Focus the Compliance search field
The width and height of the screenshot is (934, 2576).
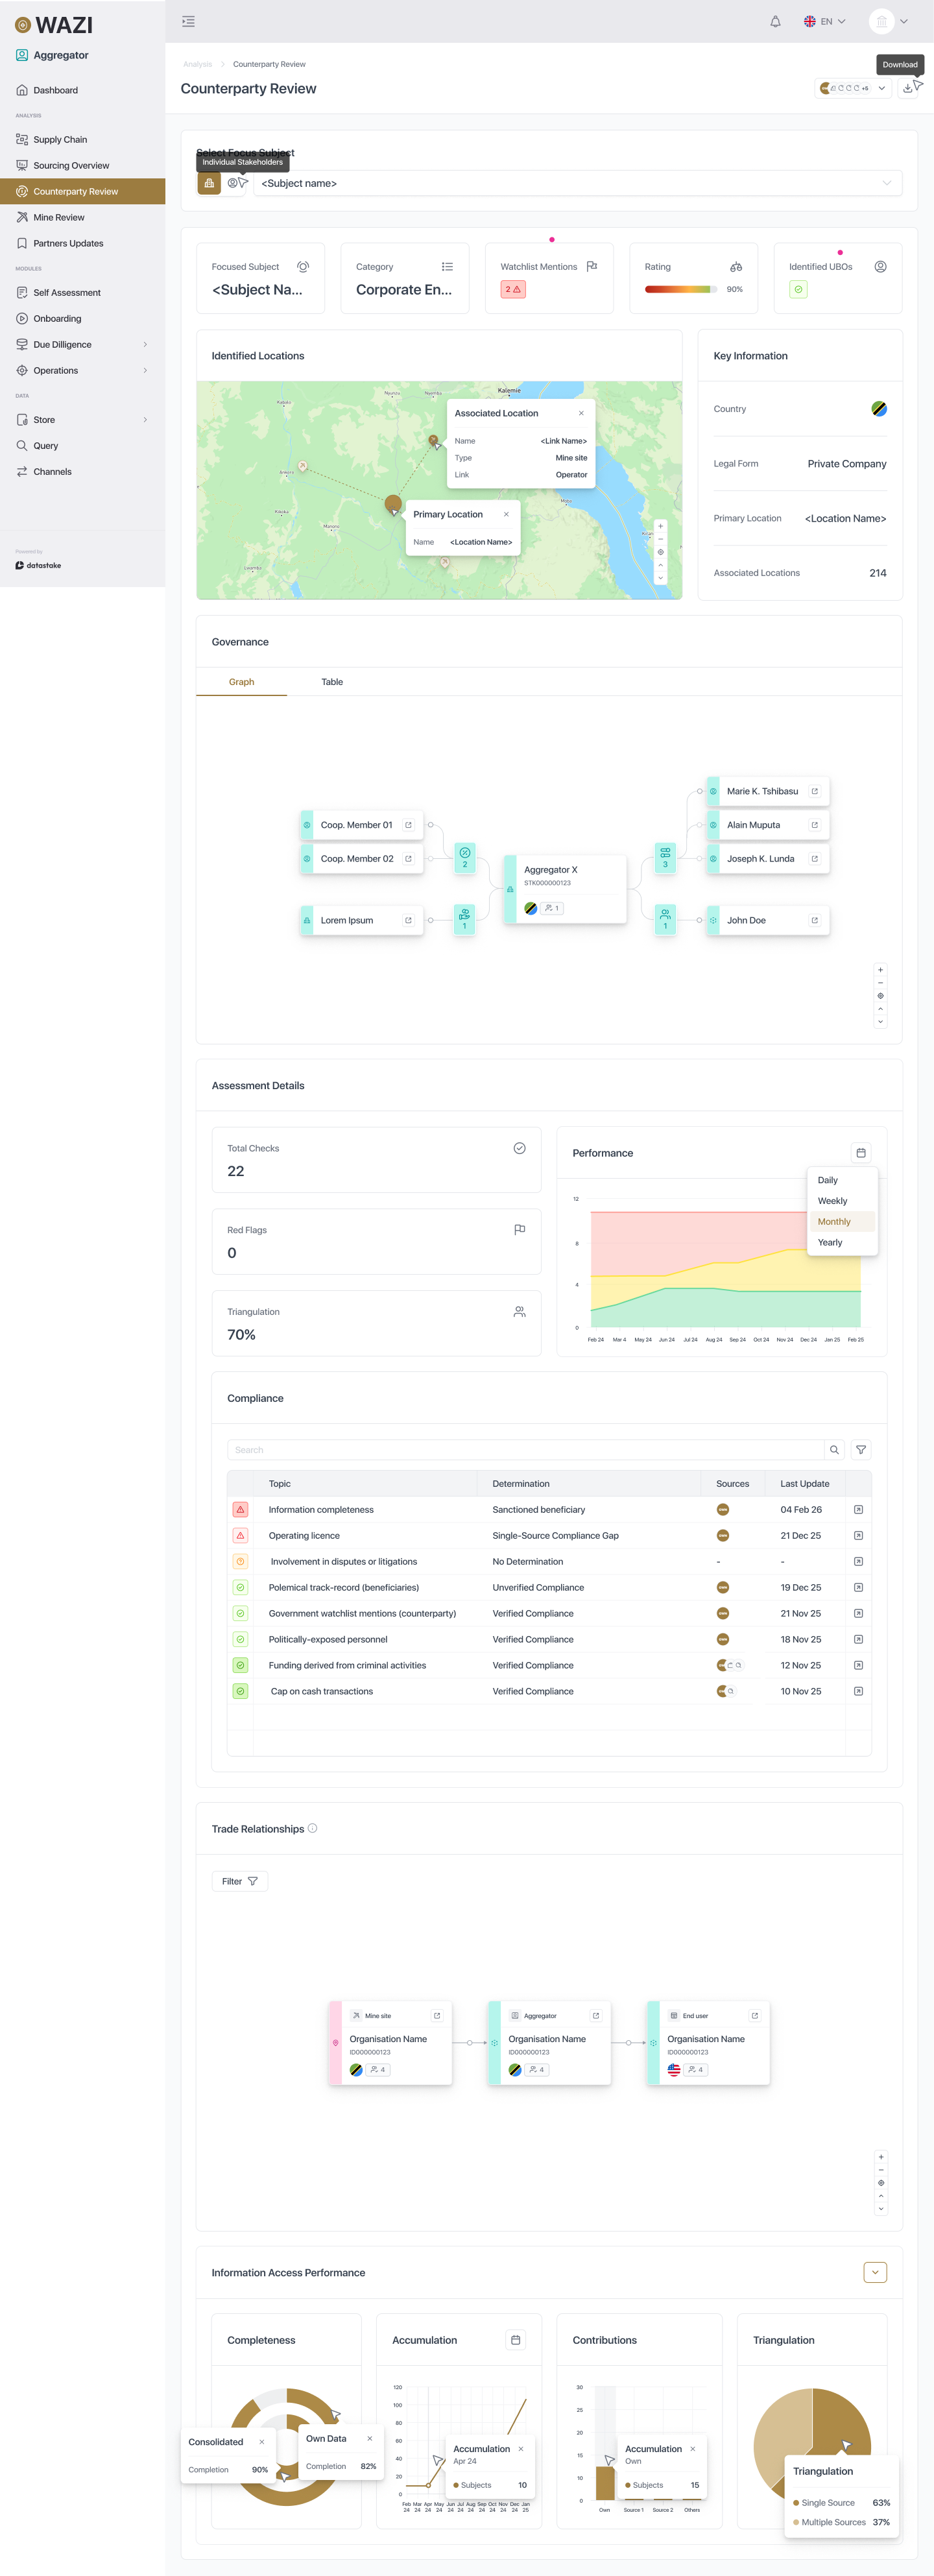tap(525, 1450)
